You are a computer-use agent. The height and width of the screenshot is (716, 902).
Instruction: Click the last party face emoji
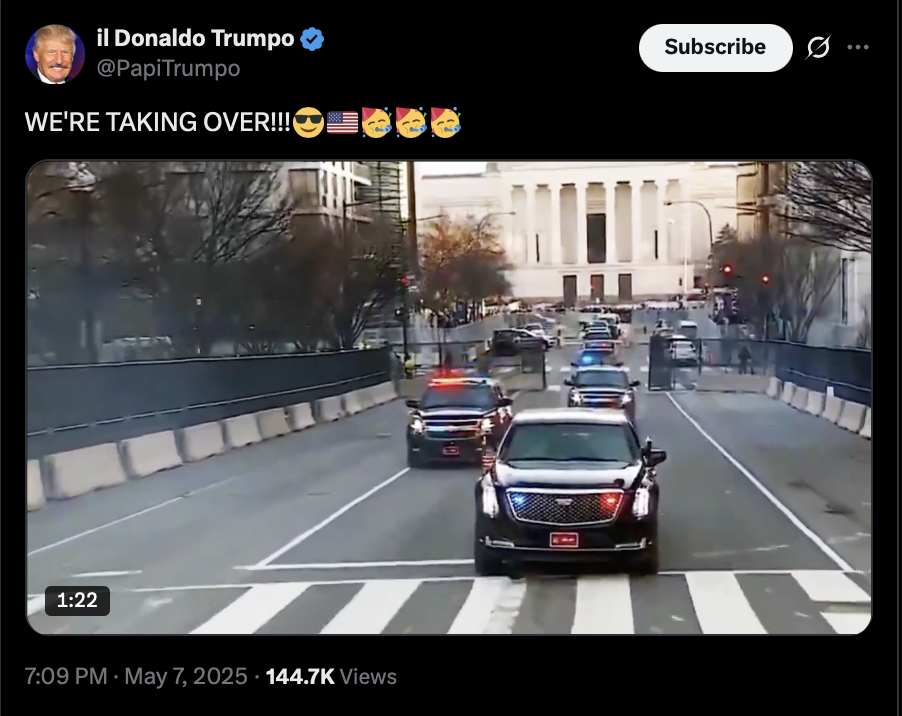(445, 122)
